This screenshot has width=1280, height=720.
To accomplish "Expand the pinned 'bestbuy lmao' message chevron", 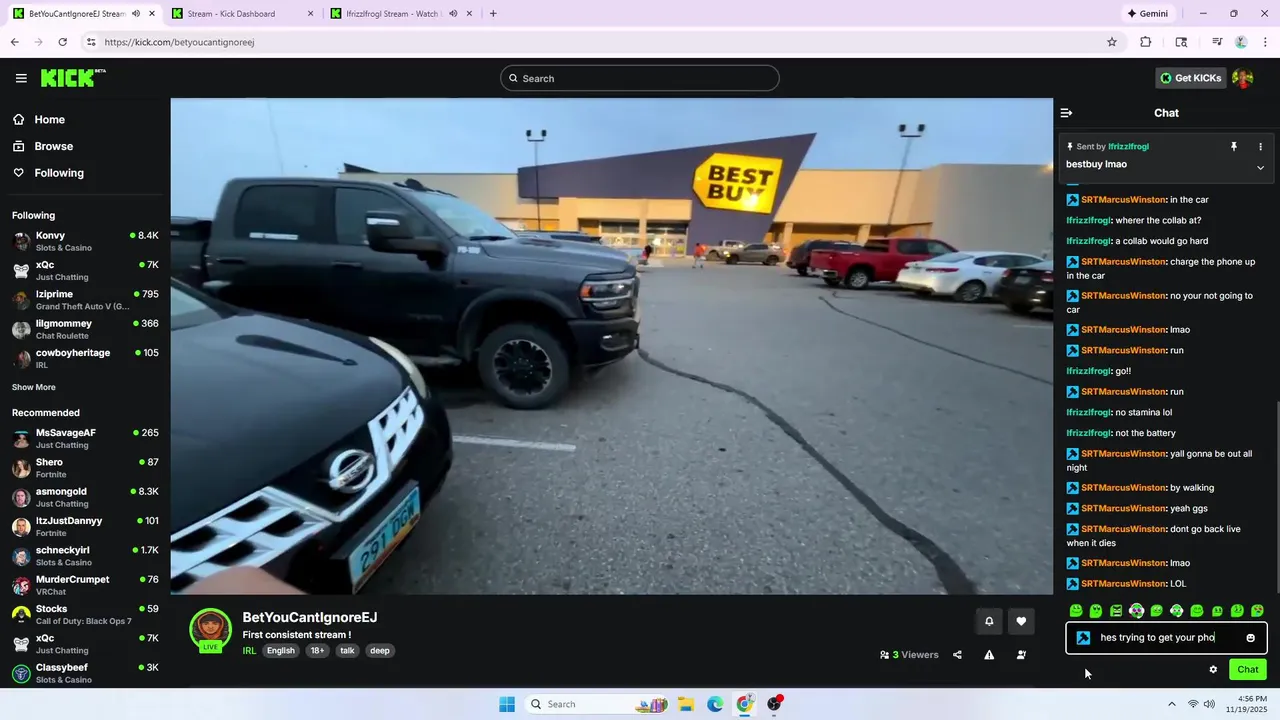I will [1260, 167].
